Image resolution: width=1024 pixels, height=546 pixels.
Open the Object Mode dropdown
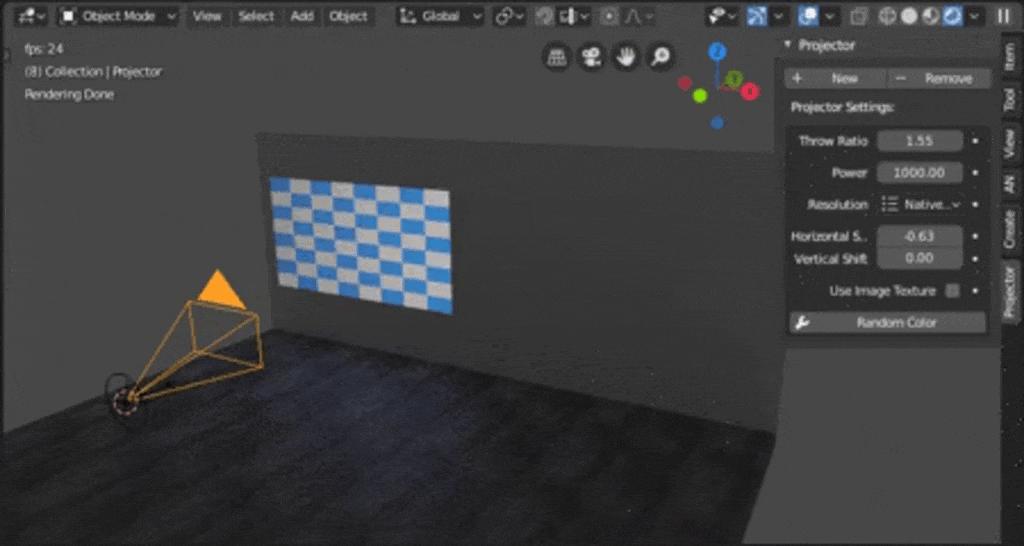[x=118, y=16]
